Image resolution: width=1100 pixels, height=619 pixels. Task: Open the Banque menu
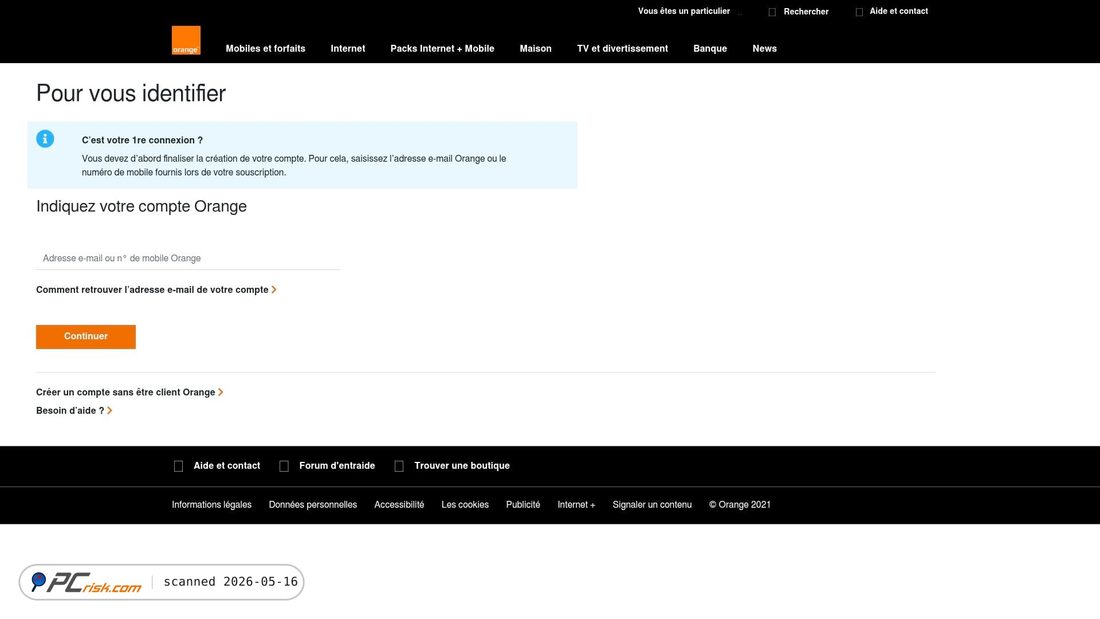tap(710, 48)
